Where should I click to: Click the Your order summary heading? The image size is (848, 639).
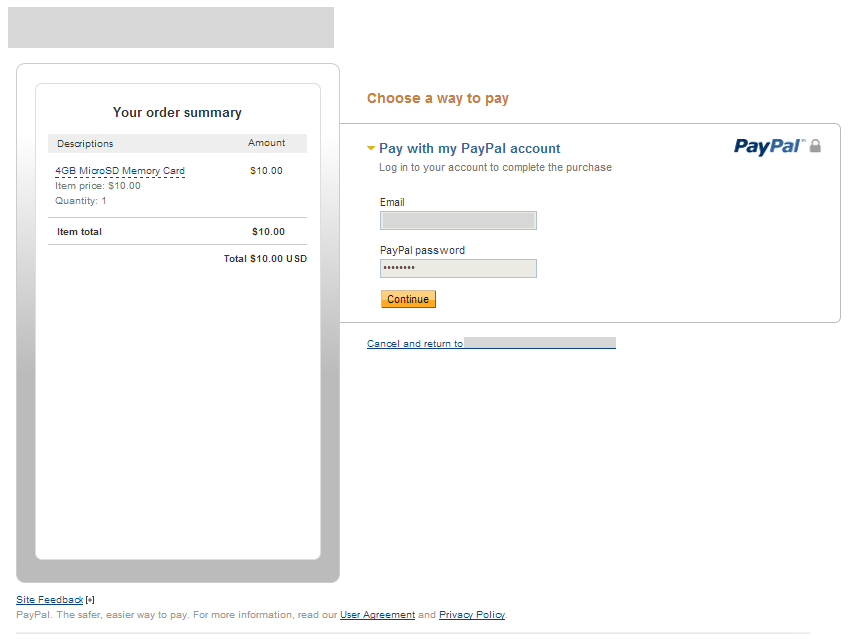[x=177, y=112]
